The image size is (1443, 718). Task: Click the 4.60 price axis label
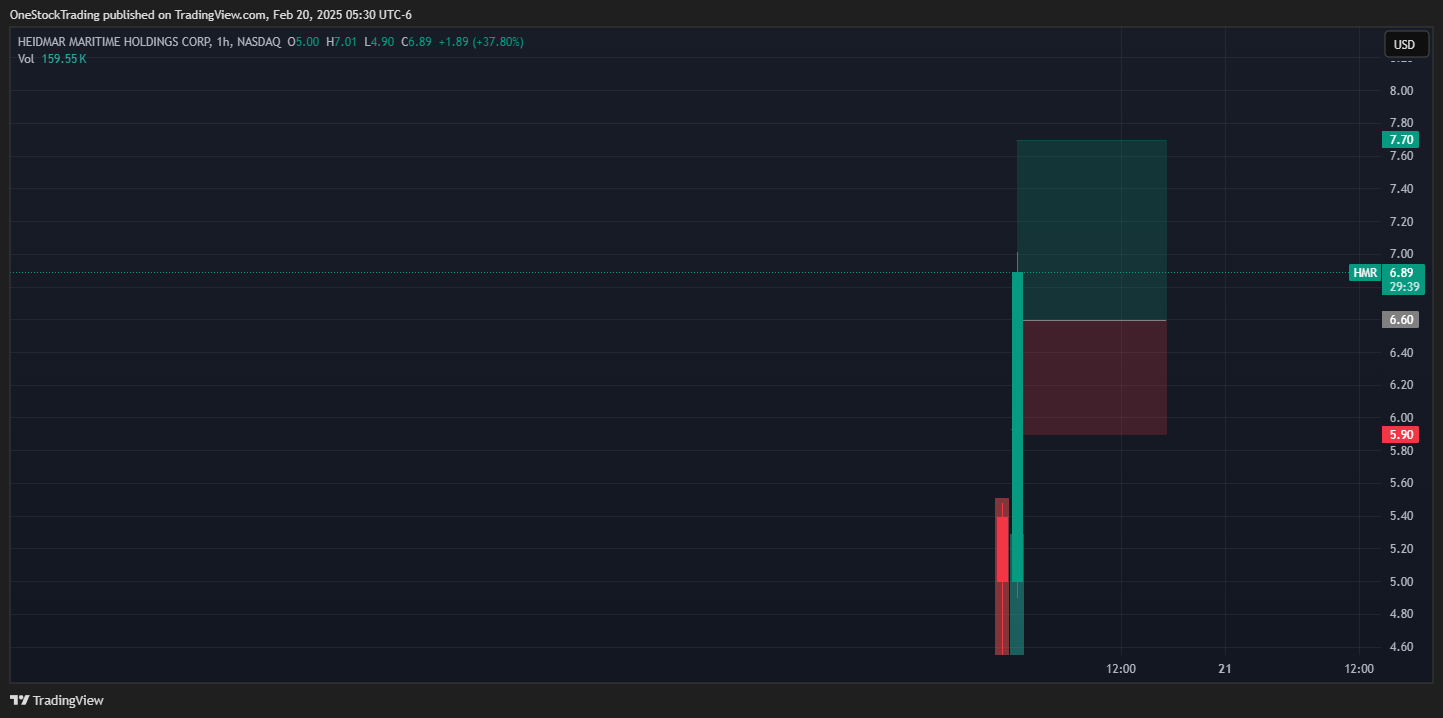1401,647
